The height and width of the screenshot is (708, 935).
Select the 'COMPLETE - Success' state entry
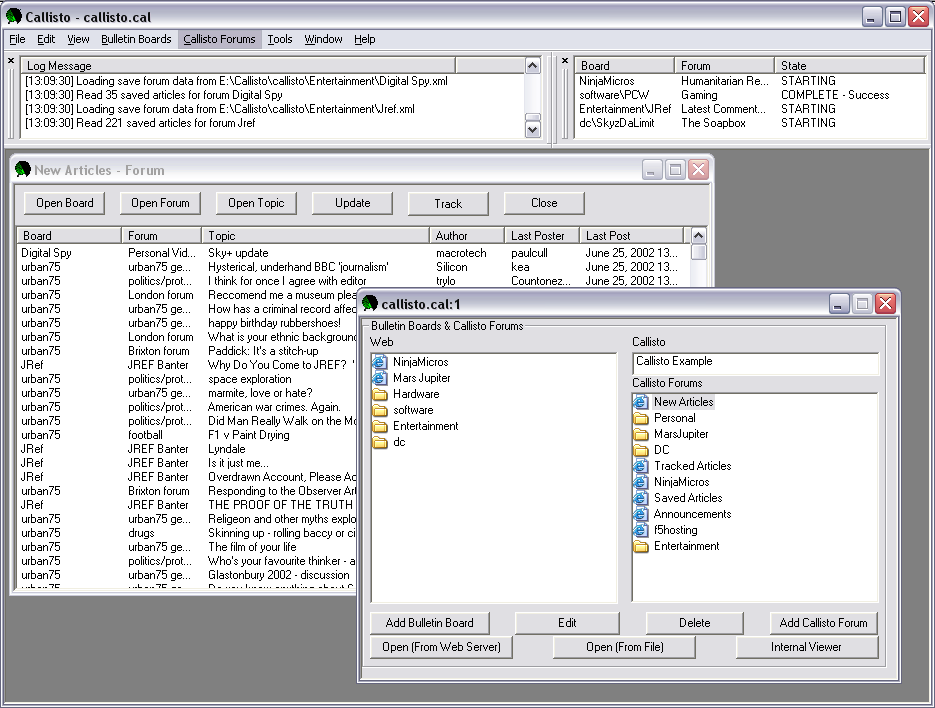click(x=835, y=95)
